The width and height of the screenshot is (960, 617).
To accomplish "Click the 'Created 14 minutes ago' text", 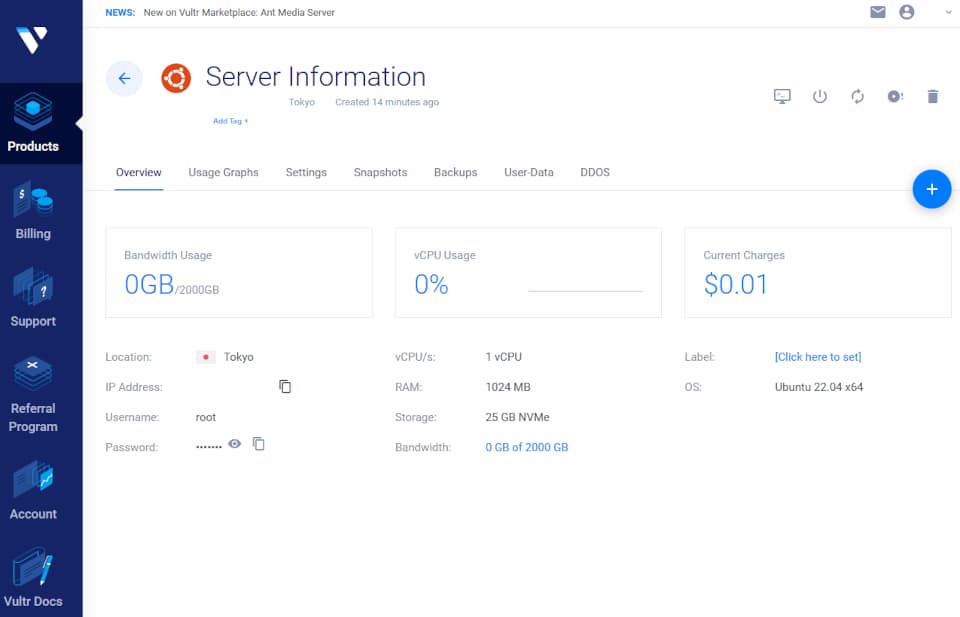I will click(x=387, y=102).
